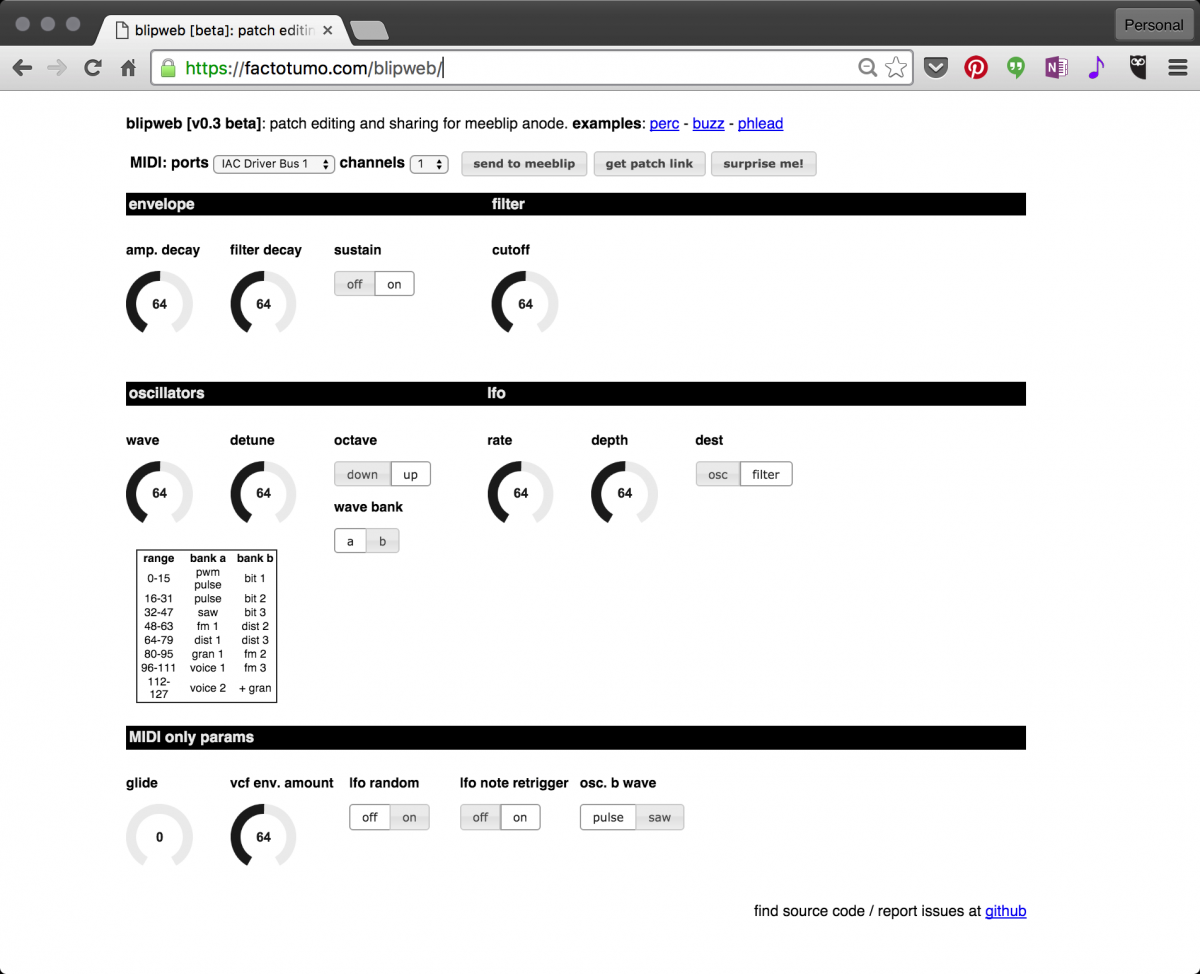Viewport: 1200px width, 974px height.
Task: Click the 'voice 2' cell in wave table
Action: coord(208,688)
